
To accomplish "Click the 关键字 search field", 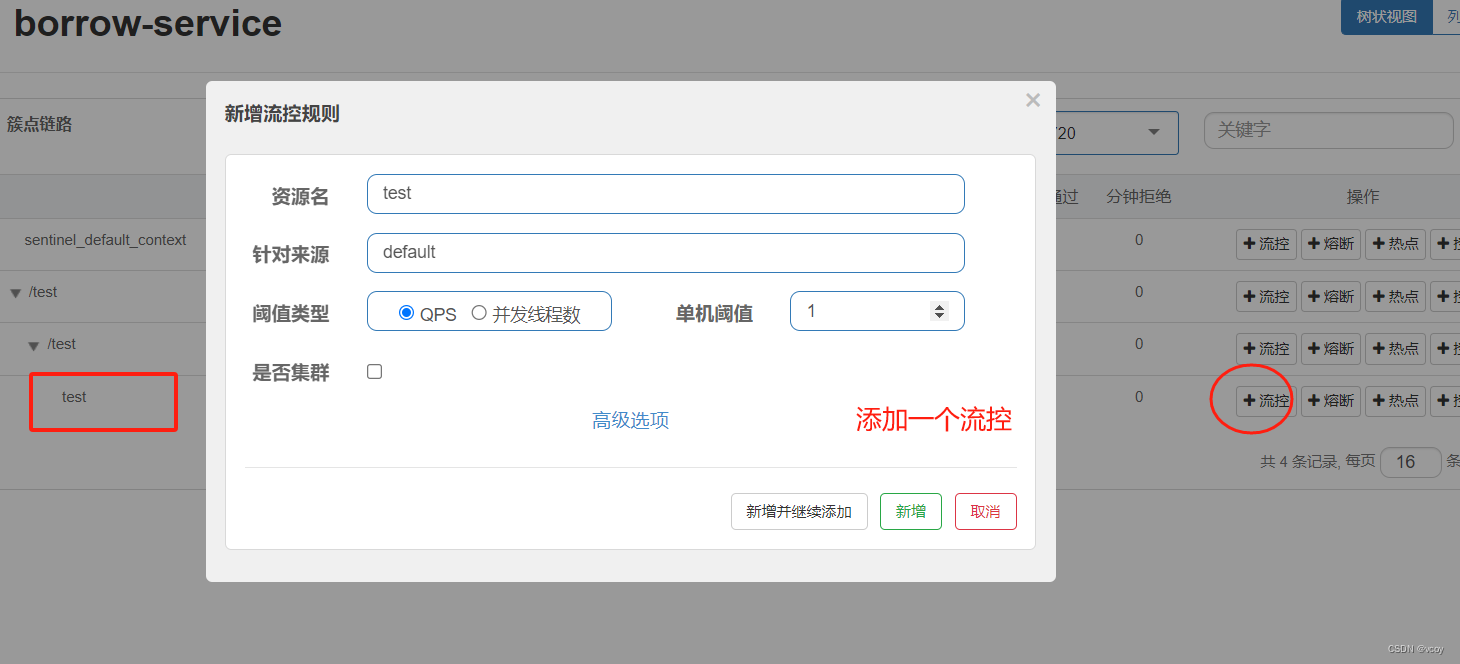I will [1328, 130].
